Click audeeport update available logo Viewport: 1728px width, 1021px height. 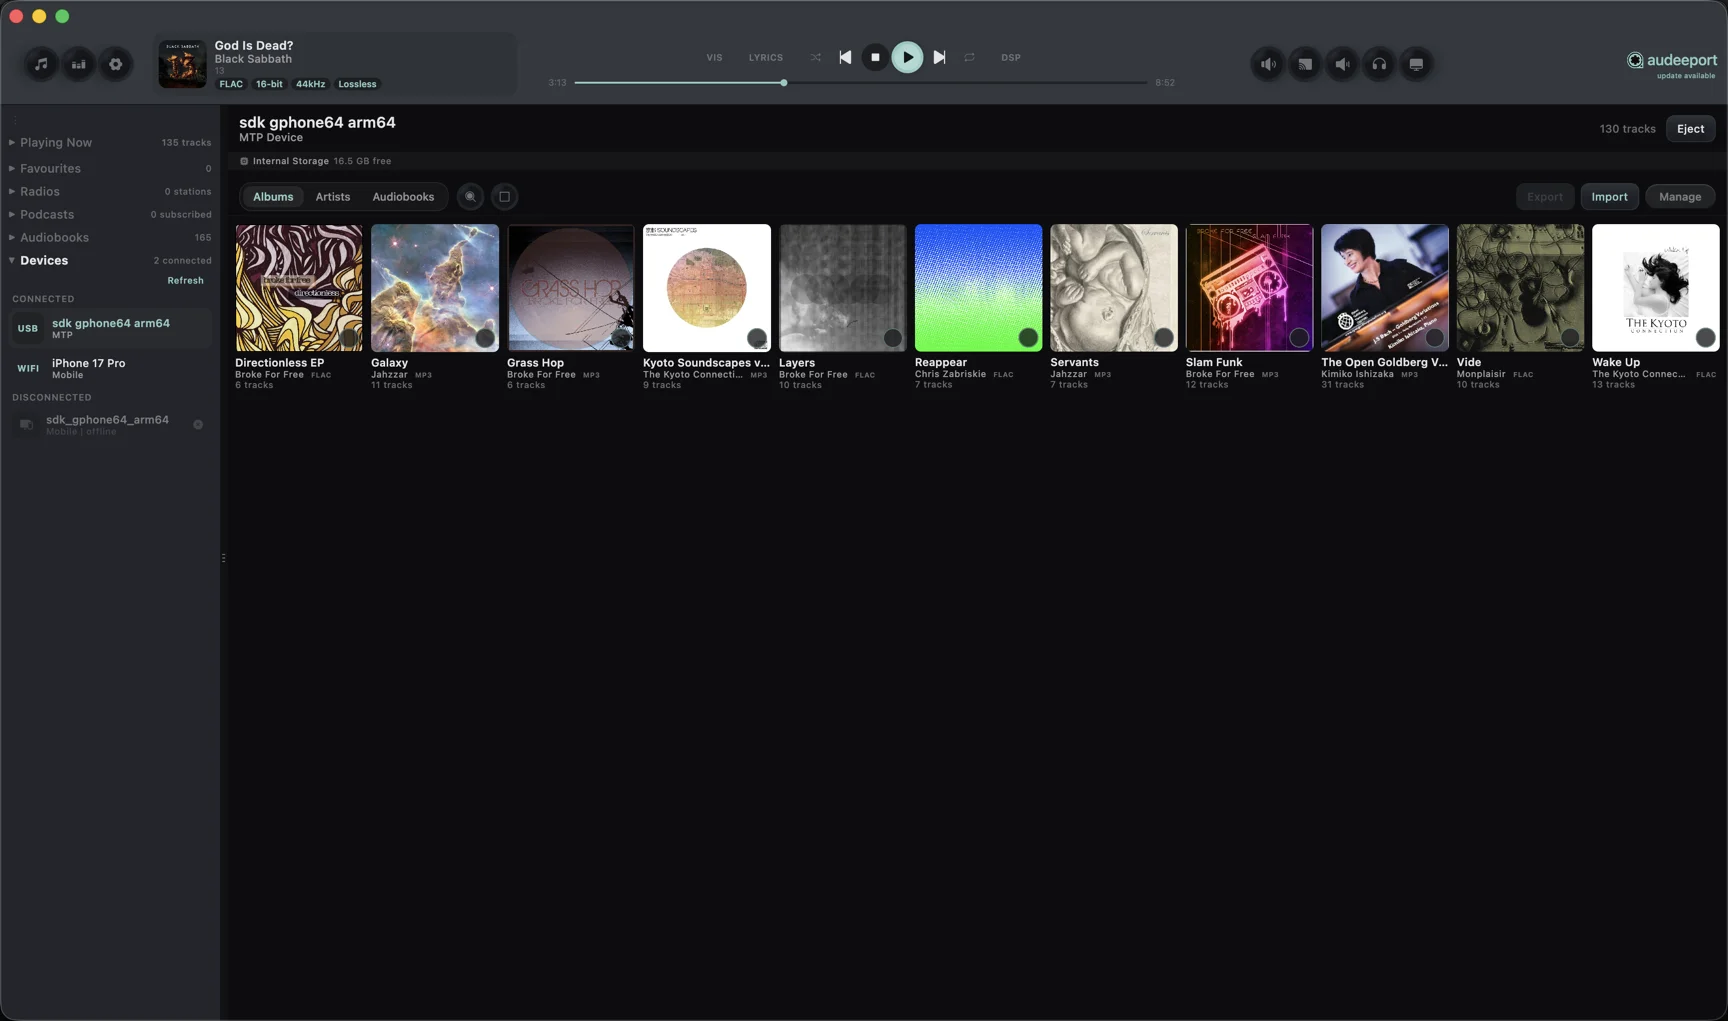(x=1672, y=64)
